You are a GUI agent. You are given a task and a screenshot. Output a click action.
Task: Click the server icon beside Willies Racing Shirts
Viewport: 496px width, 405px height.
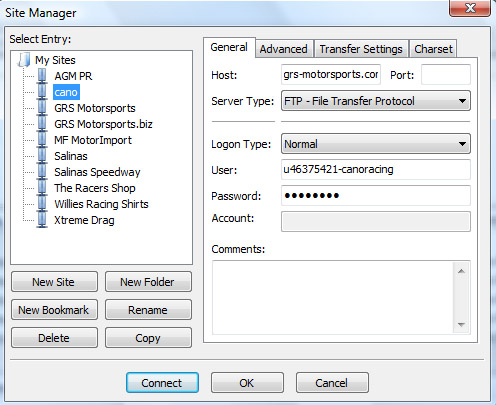pyautogui.click(x=42, y=204)
